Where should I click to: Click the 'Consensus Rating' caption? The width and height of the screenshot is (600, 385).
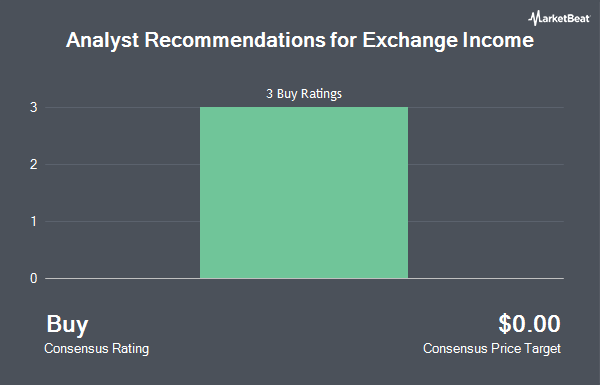(x=96, y=349)
